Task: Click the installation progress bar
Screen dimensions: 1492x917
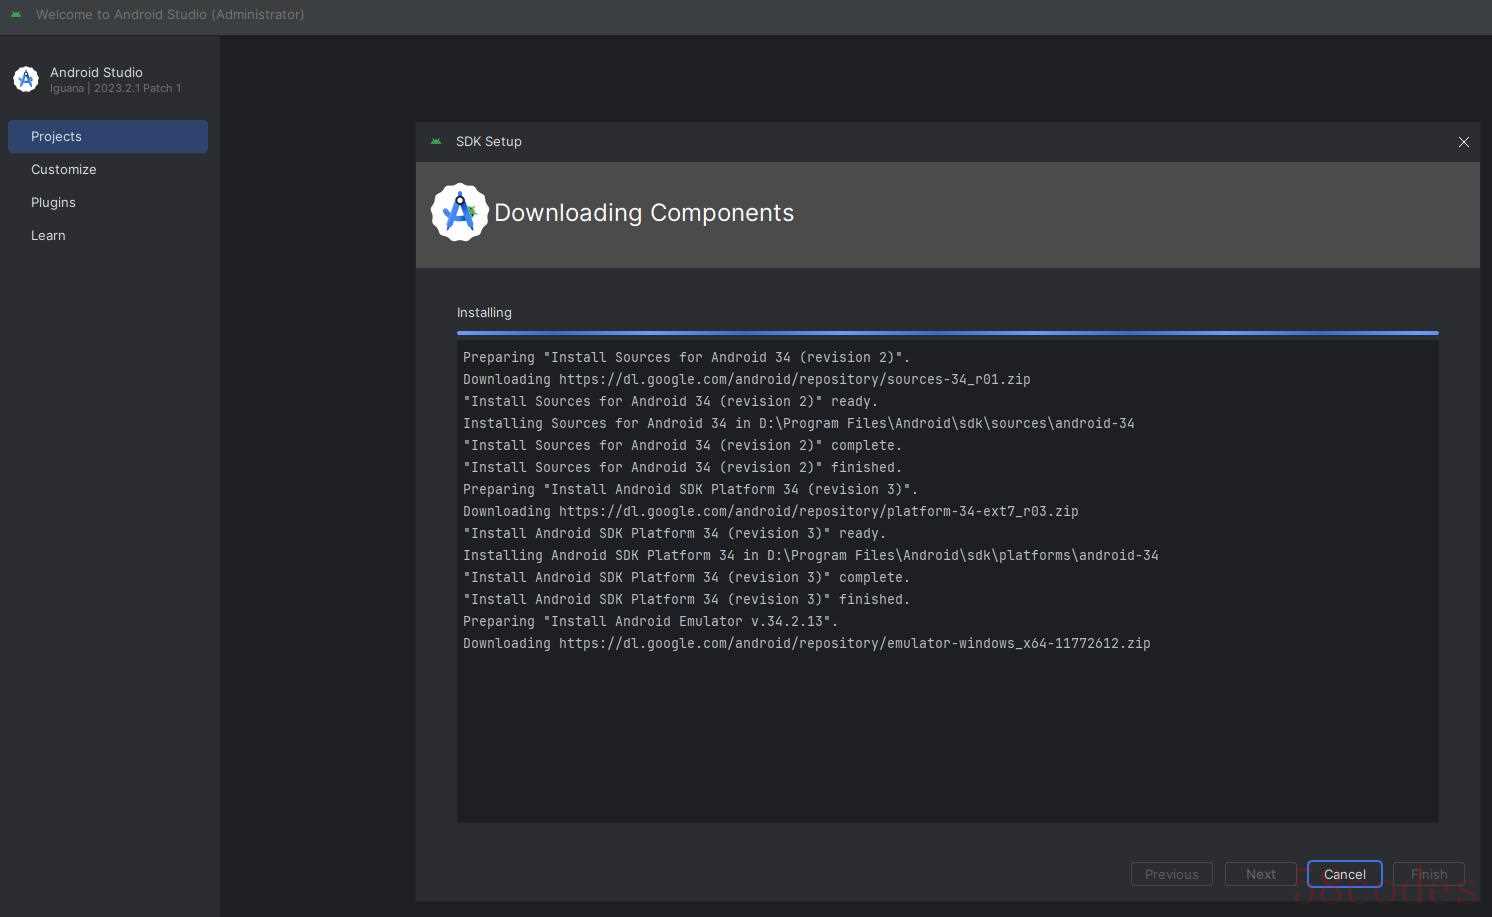Action: click(947, 332)
